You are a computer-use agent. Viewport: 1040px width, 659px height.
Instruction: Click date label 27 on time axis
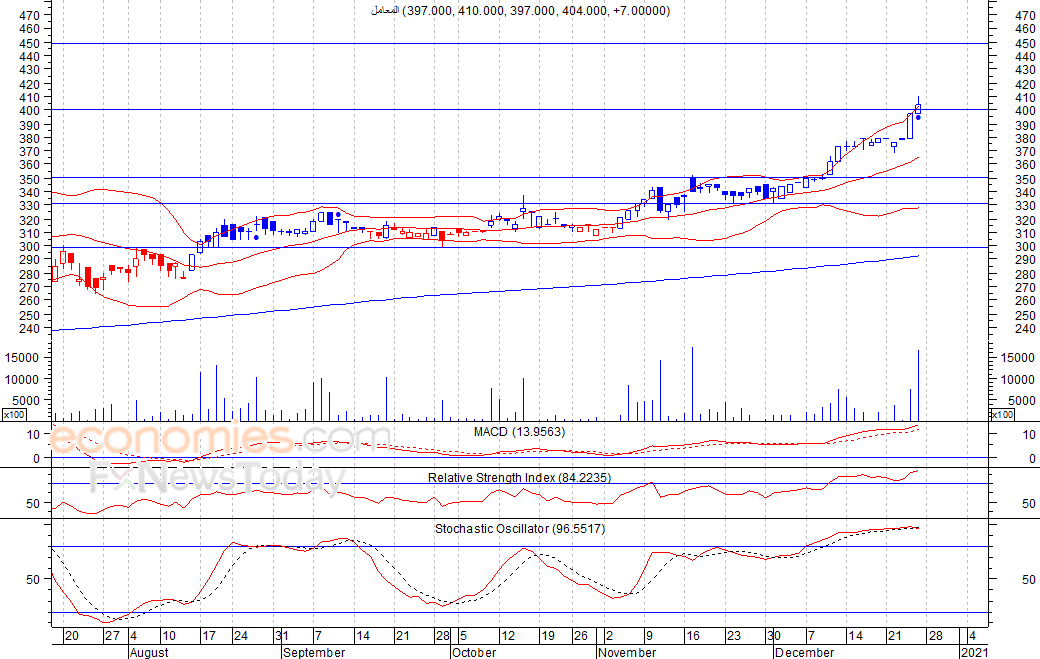pos(112,636)
